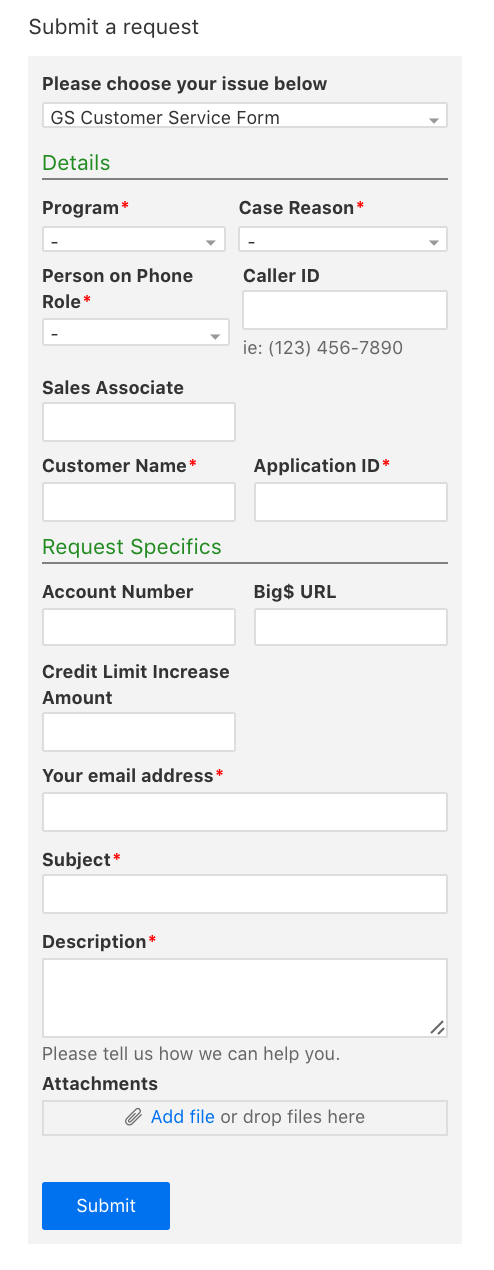Click Credit Limit Increase Amount field

coord(139,732)
